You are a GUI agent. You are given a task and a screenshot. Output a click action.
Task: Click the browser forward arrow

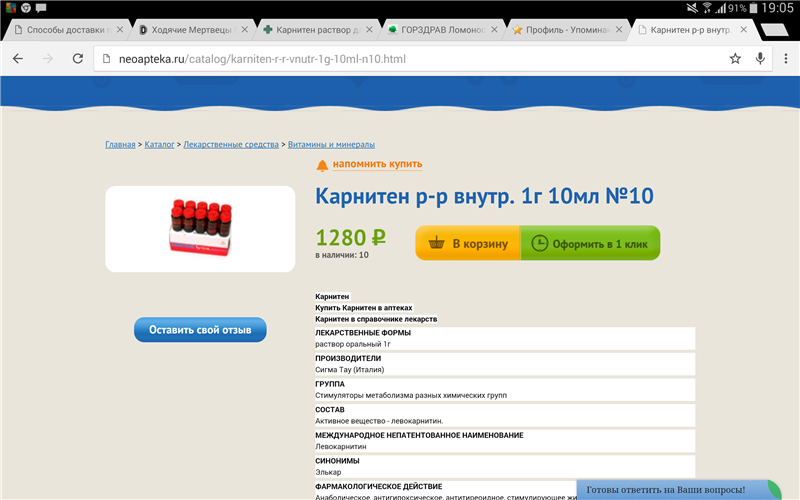click(x=48, y=59)
